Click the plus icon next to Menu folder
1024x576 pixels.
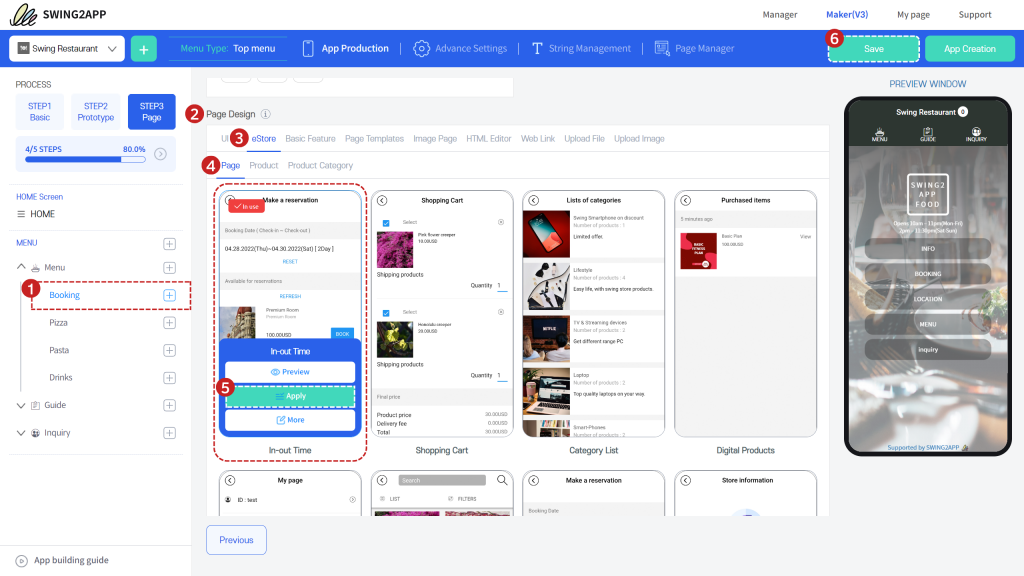(169, 268)
